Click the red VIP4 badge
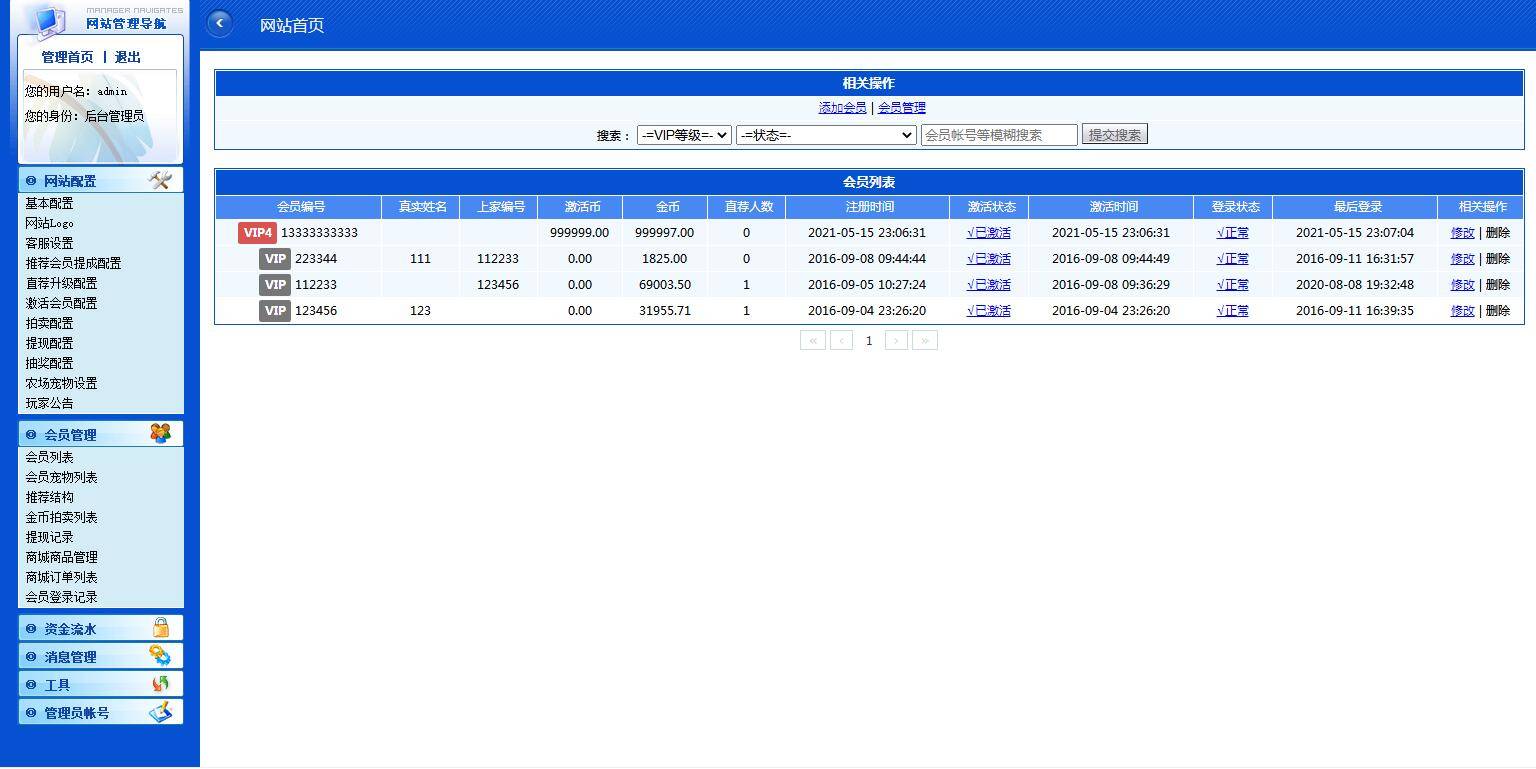The width and height of the screenshot is (1536, 769). coord(257,233)
